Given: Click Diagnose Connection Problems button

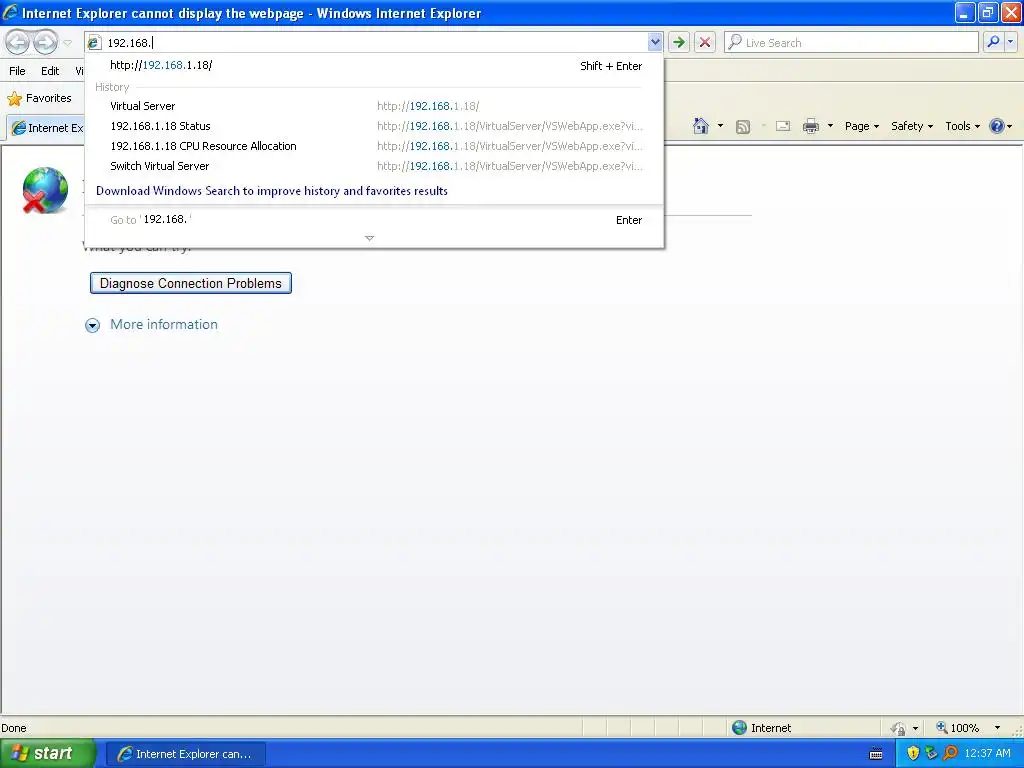Looking at the screenshot, I should coord(191,283).
